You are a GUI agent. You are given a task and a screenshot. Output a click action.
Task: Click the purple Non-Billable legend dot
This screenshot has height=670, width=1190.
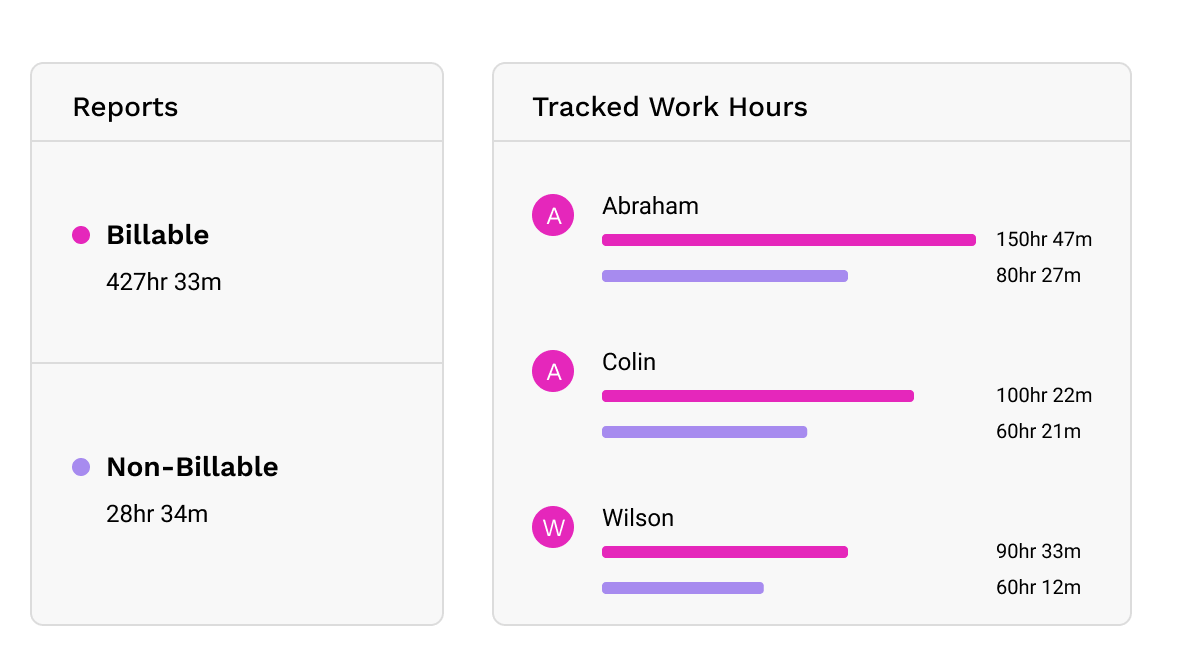coord(81,467)
